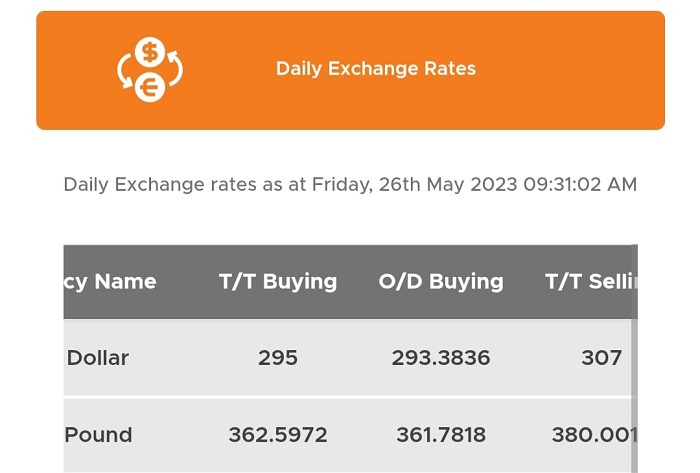
Task: Click the dollar sign coin in icon
Action: (150, 52)
